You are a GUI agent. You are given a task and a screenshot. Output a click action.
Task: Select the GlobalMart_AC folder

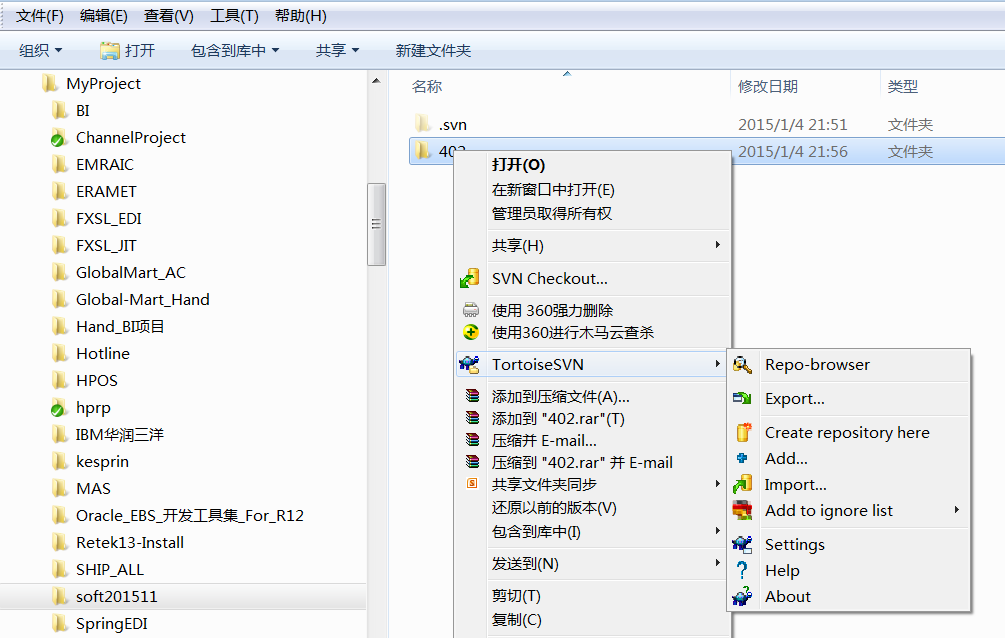pos(131,273)
